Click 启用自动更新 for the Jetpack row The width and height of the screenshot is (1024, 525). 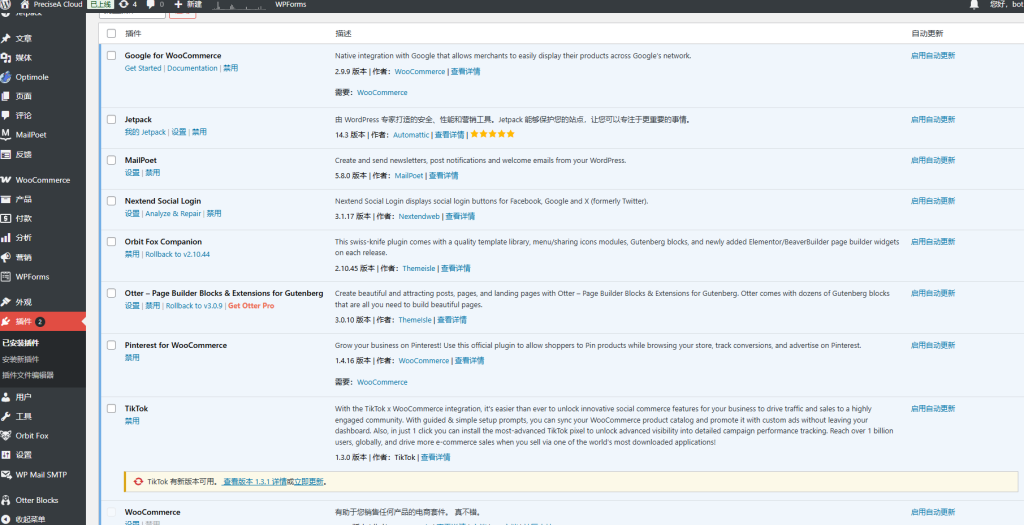click(933, 119)
